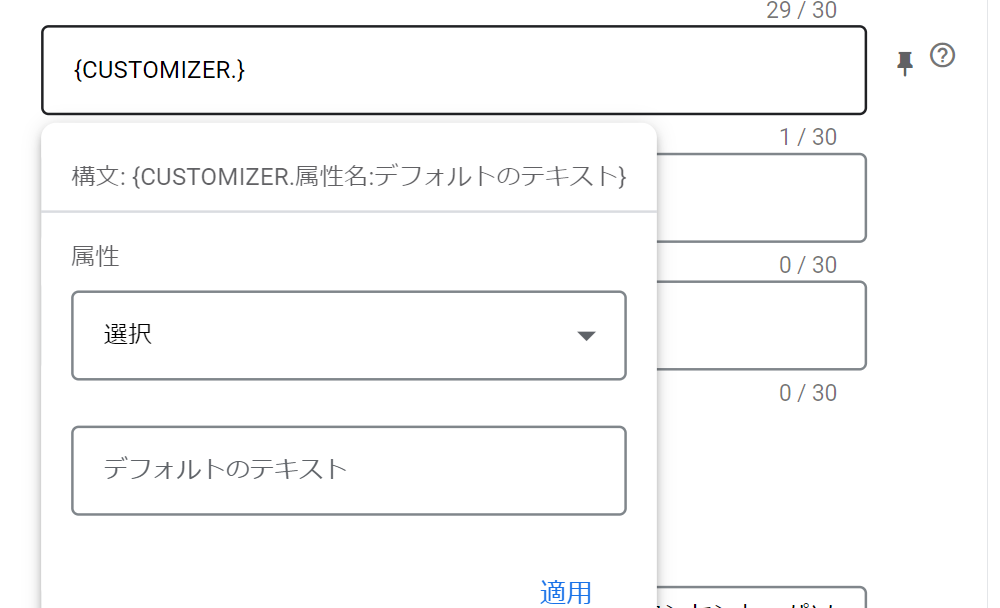Click the 1 / 30 character counter
This screenshot has height=608, width=1000.
tap(808, 137)
